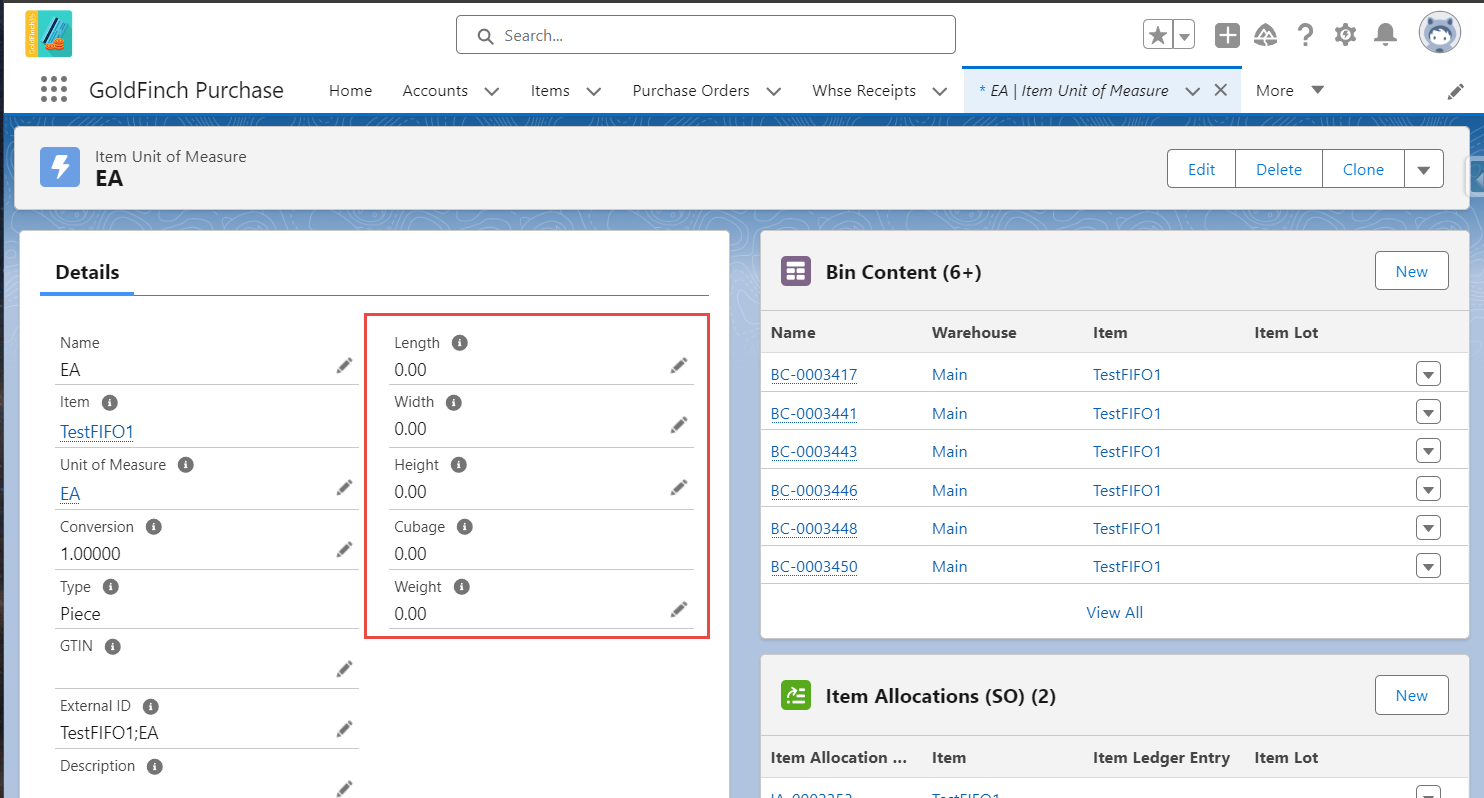Open Main warehouse link for BC-0003443
Screen dimensions: 1484x798
point(949,452)
